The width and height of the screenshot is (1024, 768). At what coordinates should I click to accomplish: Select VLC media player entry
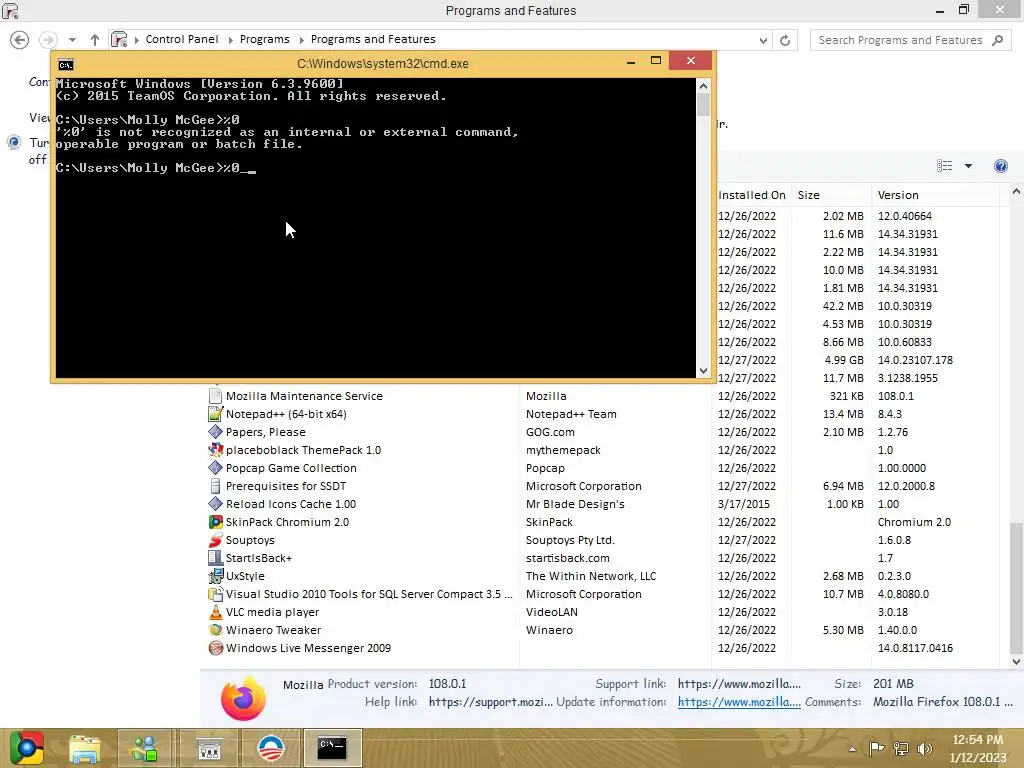point(272,612)
